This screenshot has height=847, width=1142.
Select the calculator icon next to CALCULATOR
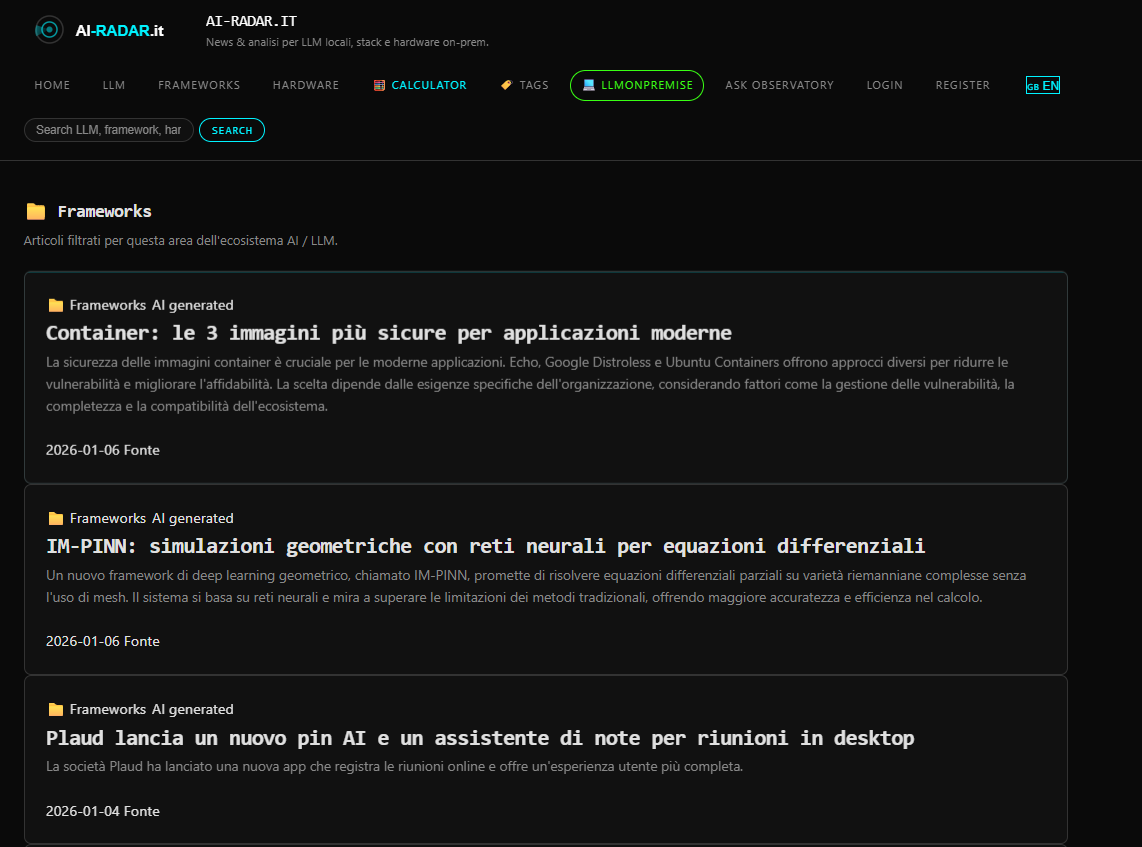pos(379,85)
